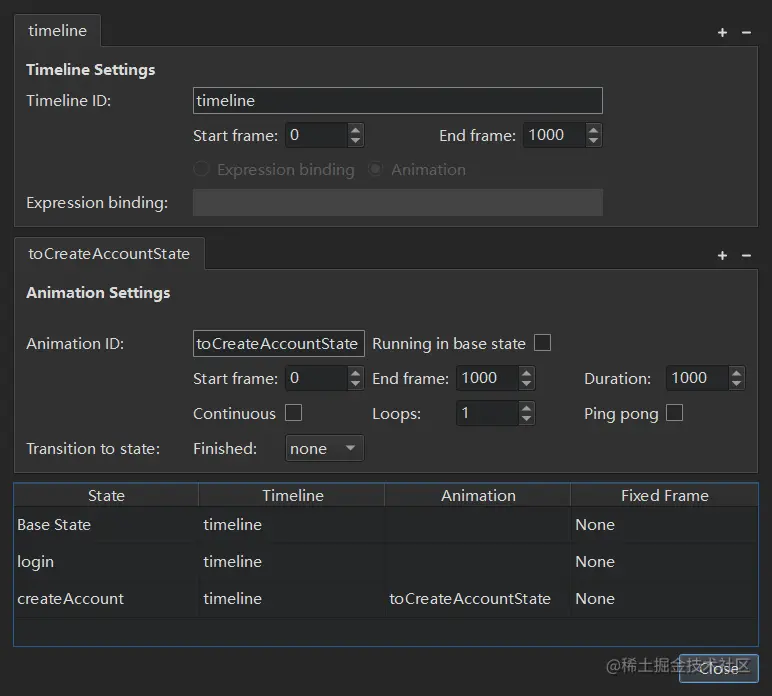772x696 pixels.
Task: Open the timeline cell for the login state
Action: point(232,562)
